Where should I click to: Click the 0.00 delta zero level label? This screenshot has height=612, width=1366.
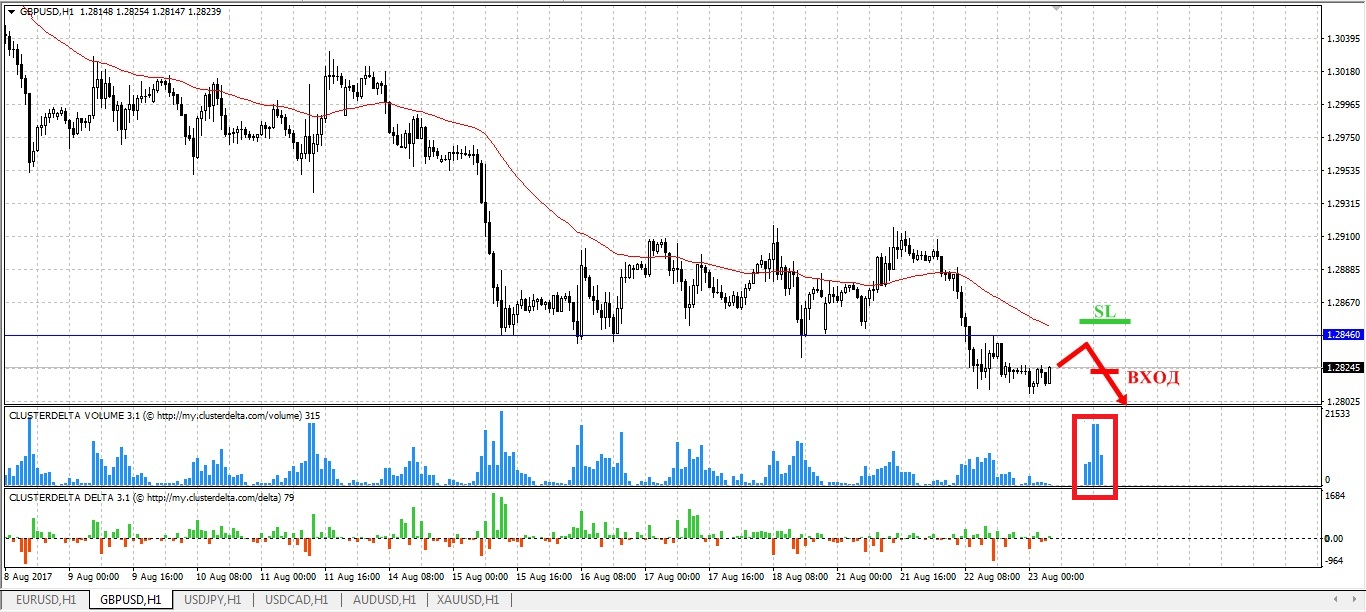point(1334,538)
